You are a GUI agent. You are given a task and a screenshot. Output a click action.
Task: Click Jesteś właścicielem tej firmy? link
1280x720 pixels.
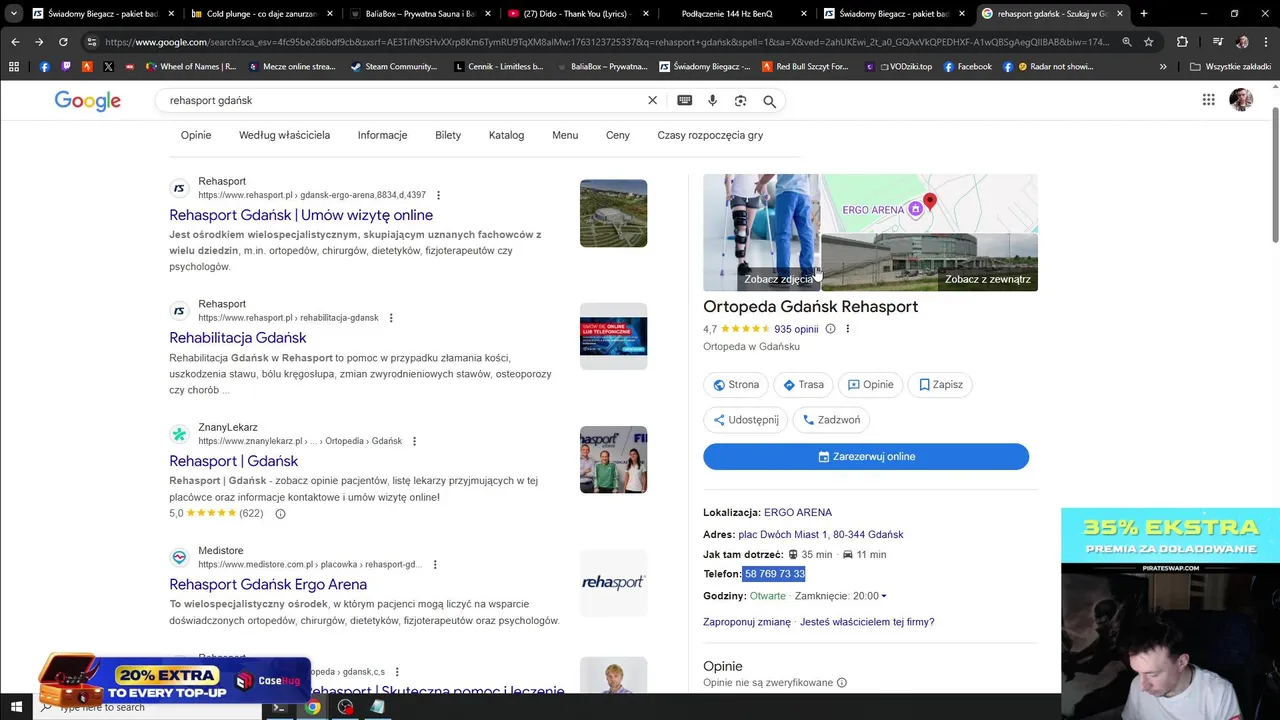point(867,622)
